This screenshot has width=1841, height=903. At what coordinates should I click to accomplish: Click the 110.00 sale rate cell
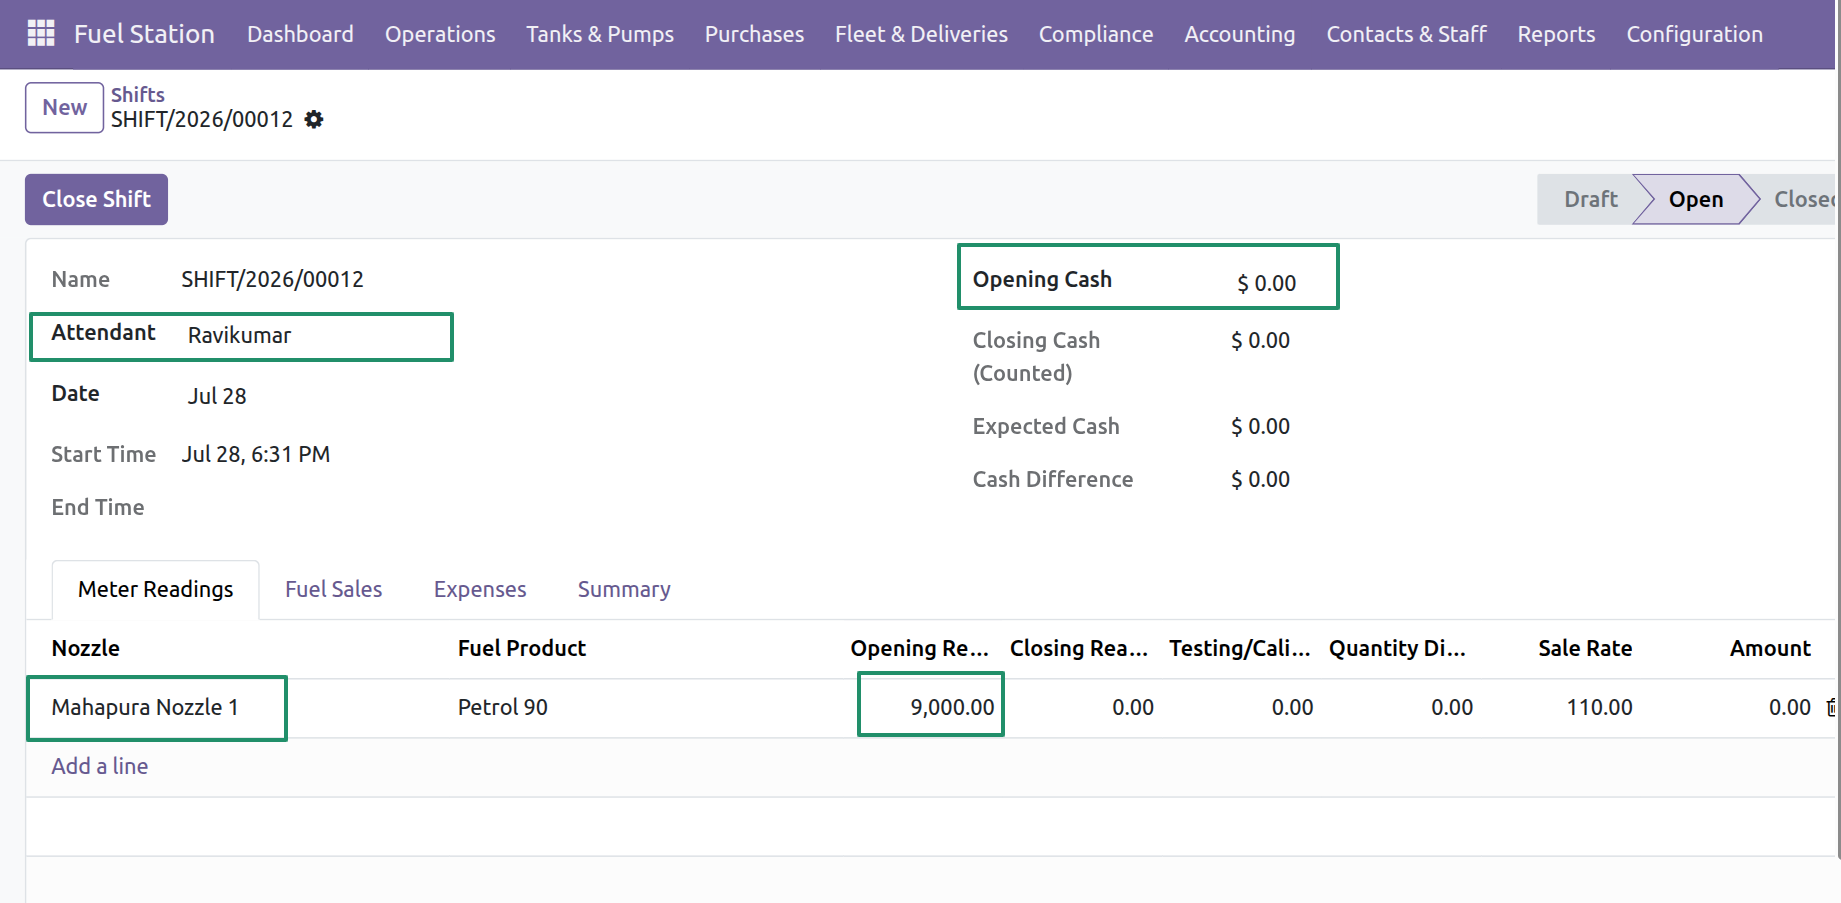coord(1599,708)
